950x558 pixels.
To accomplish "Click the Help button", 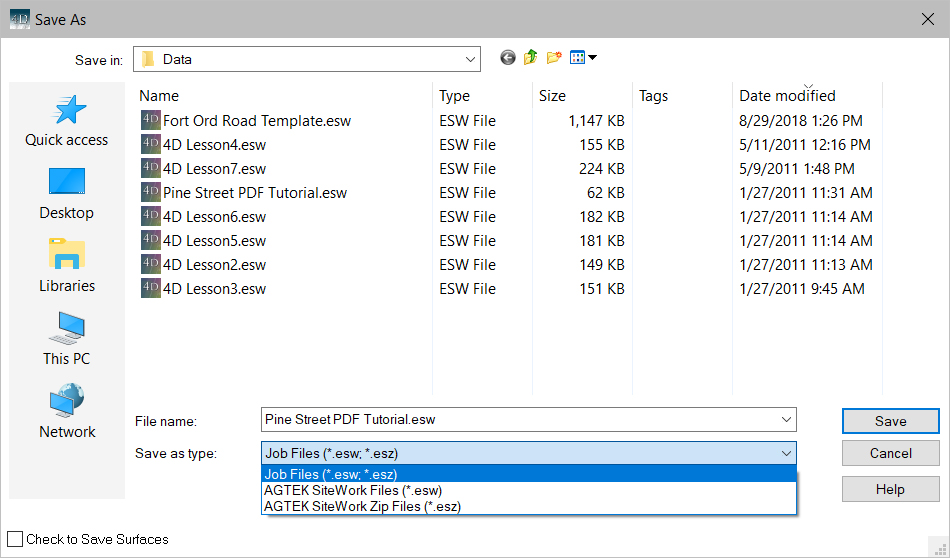I will coord(890,489).
